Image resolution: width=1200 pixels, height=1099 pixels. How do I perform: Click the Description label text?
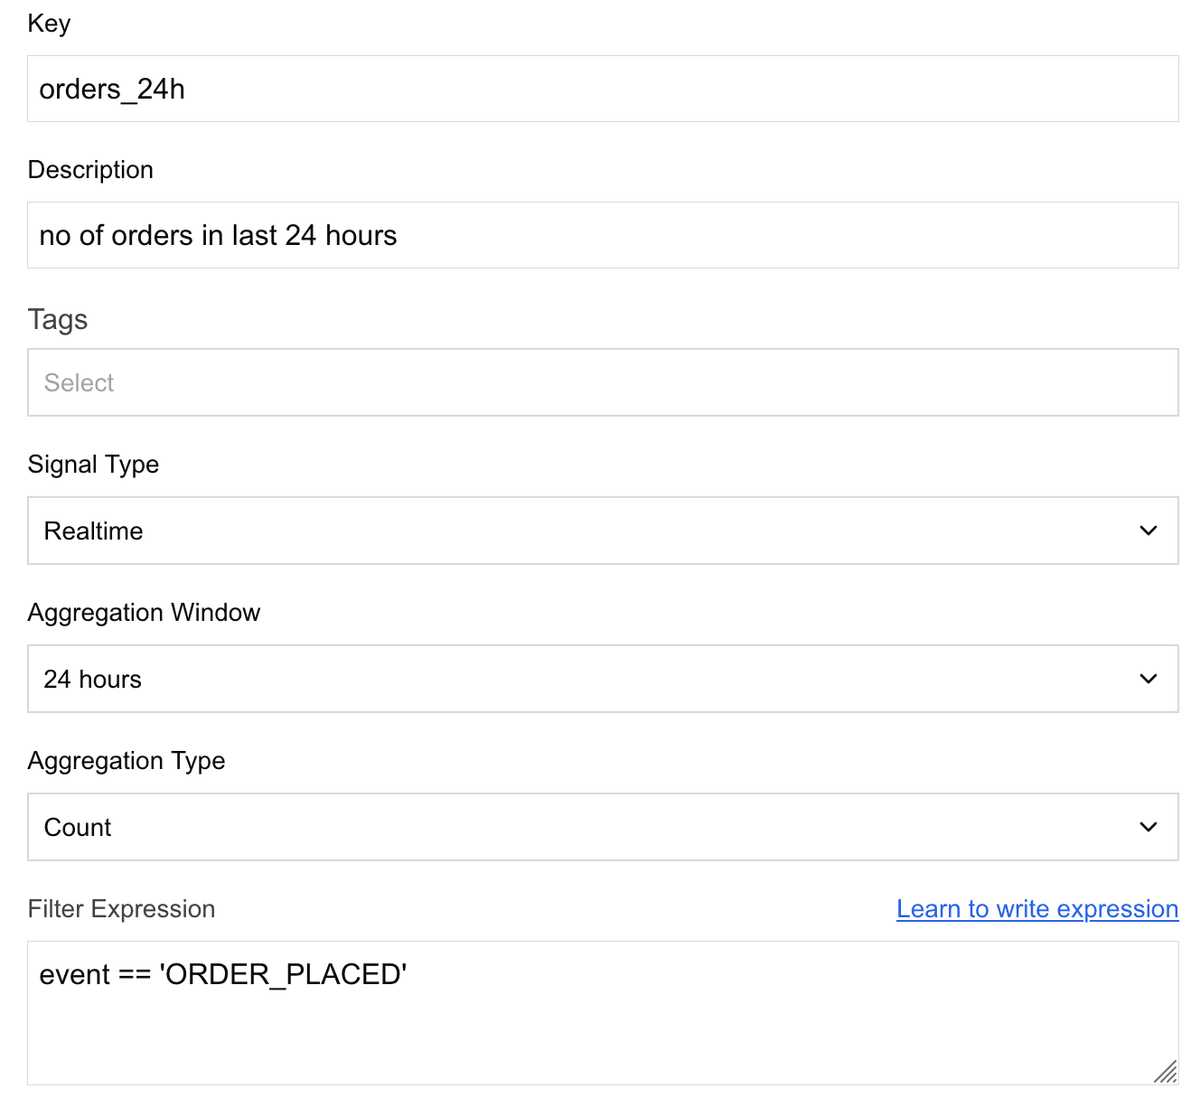[90, 169]
